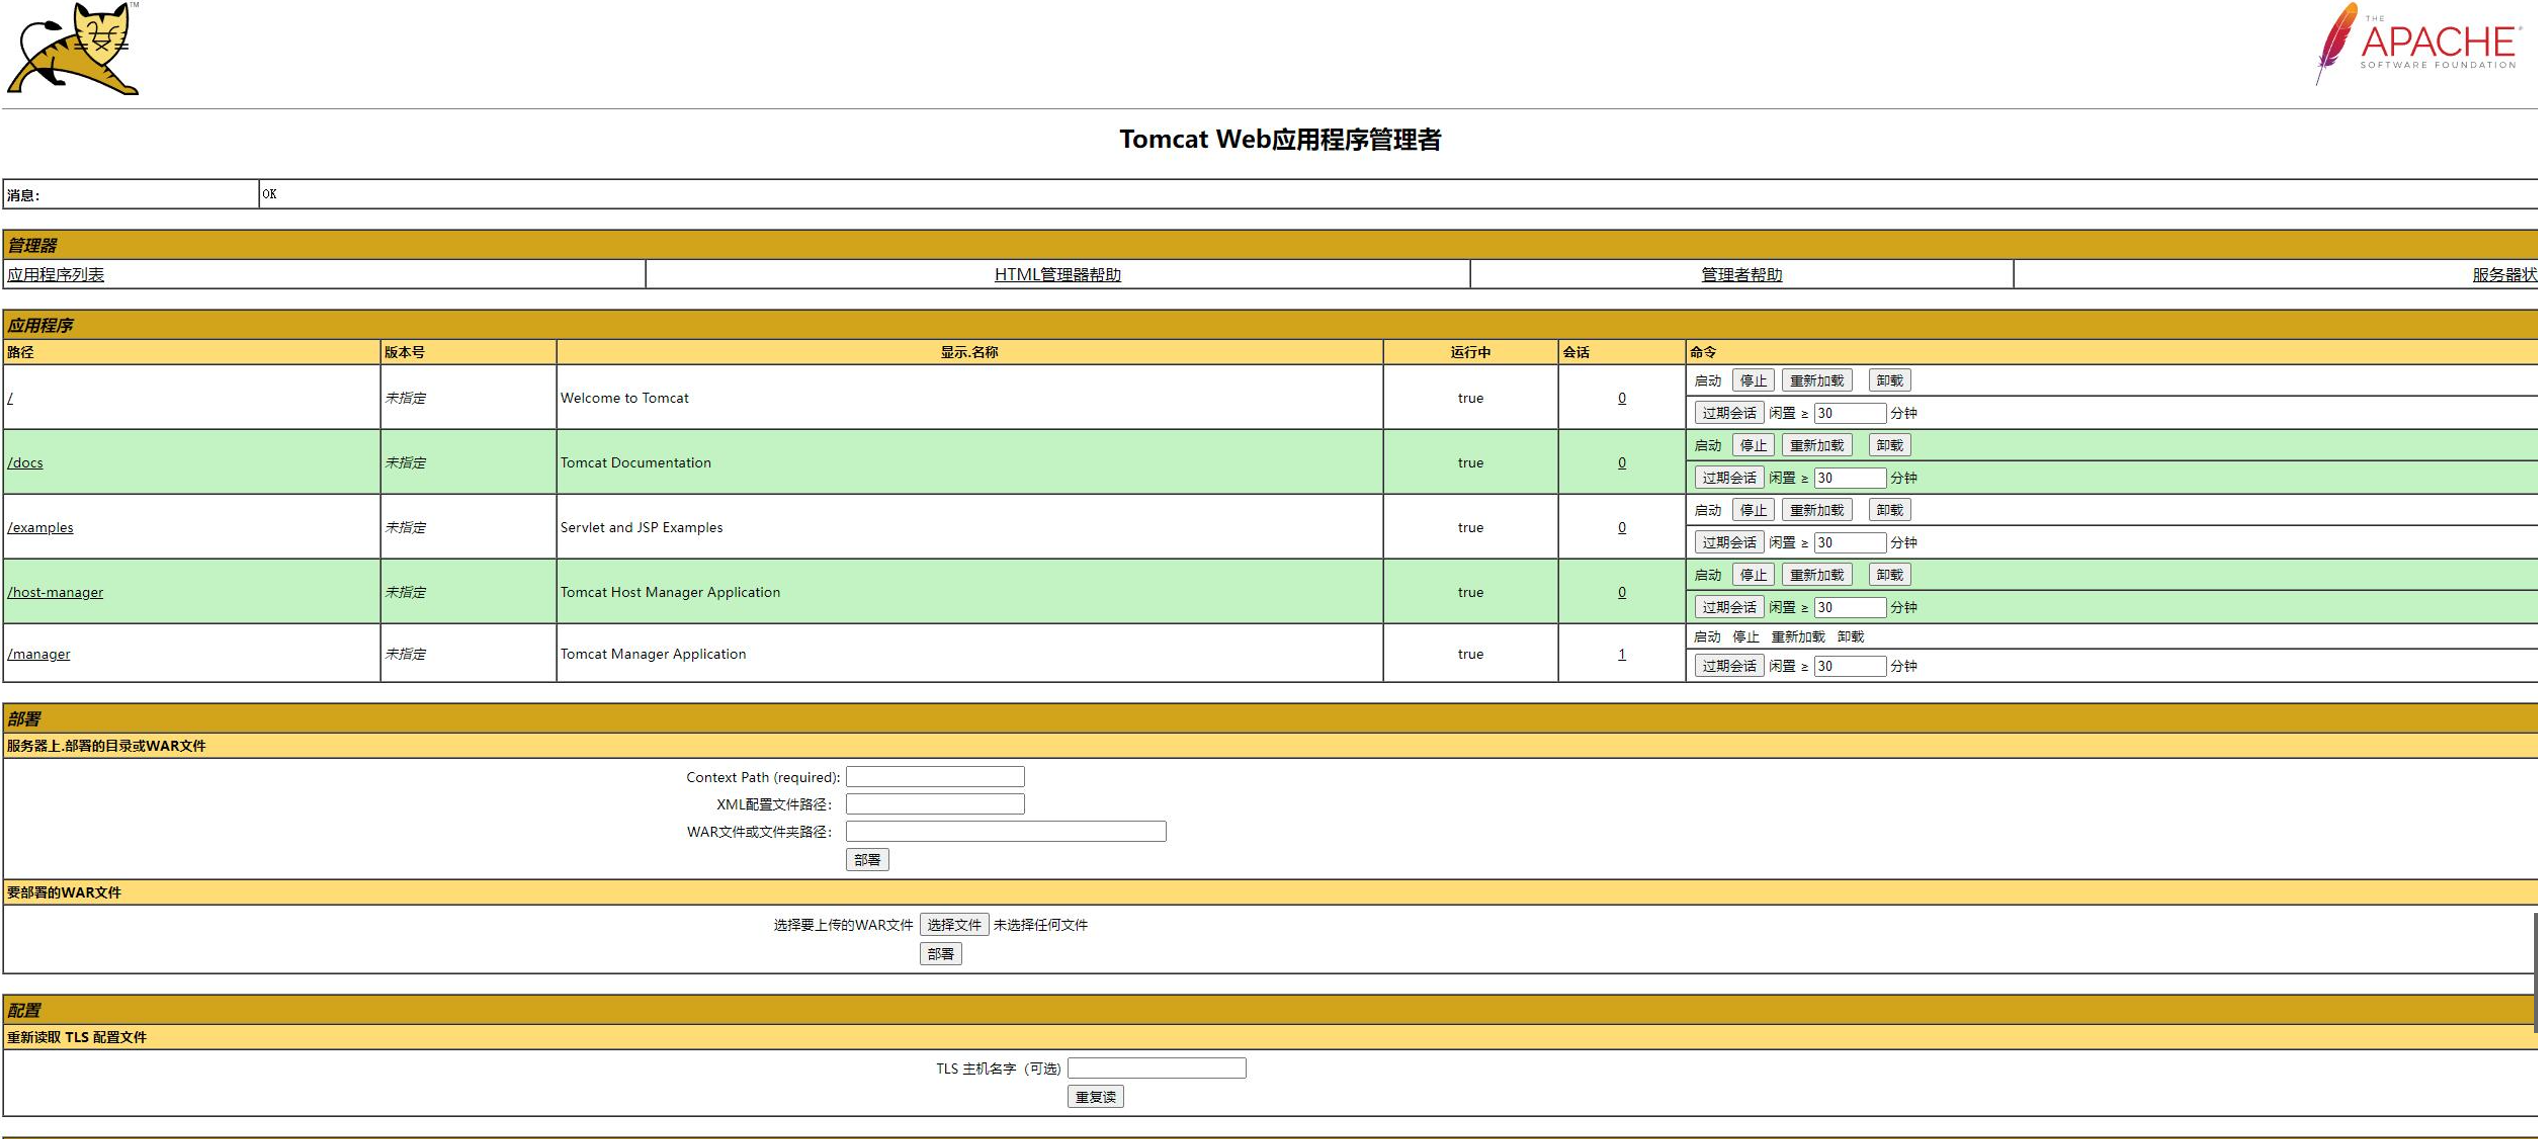Click the 运行中 column header
Viewport: 2538px width, 1139px height.
[x=1470, y=352]
